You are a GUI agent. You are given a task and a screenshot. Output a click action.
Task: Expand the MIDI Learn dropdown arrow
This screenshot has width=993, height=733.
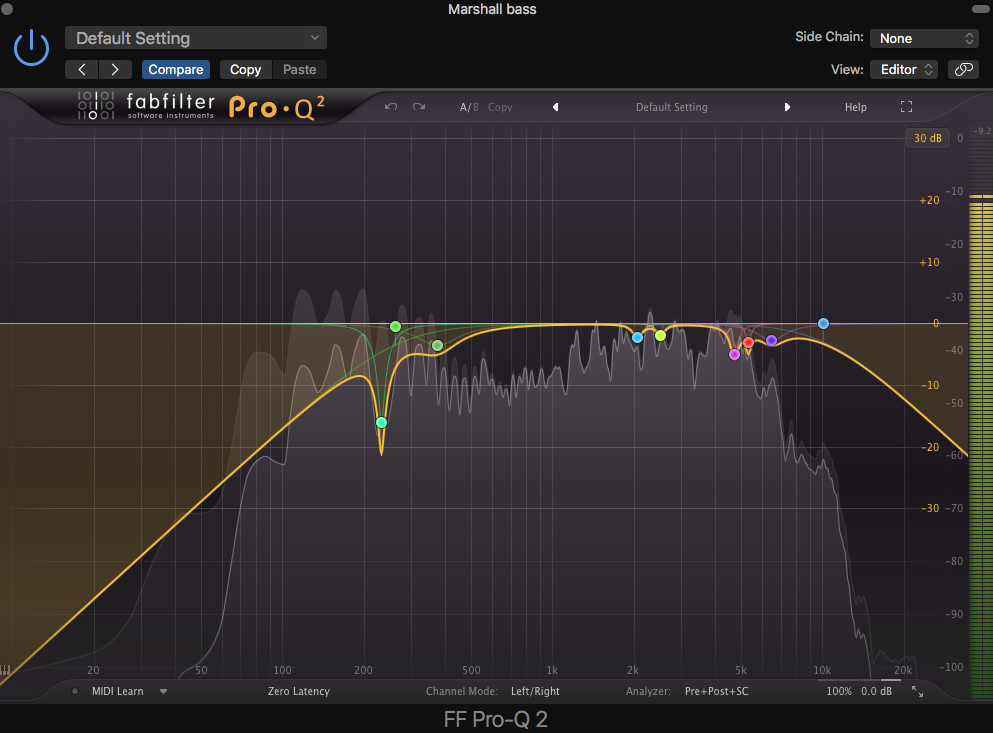click(x=163, y=691)
